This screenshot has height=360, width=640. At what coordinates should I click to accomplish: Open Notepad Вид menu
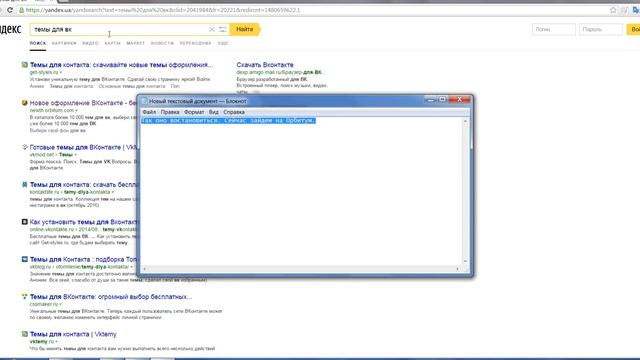click(213, 112)
